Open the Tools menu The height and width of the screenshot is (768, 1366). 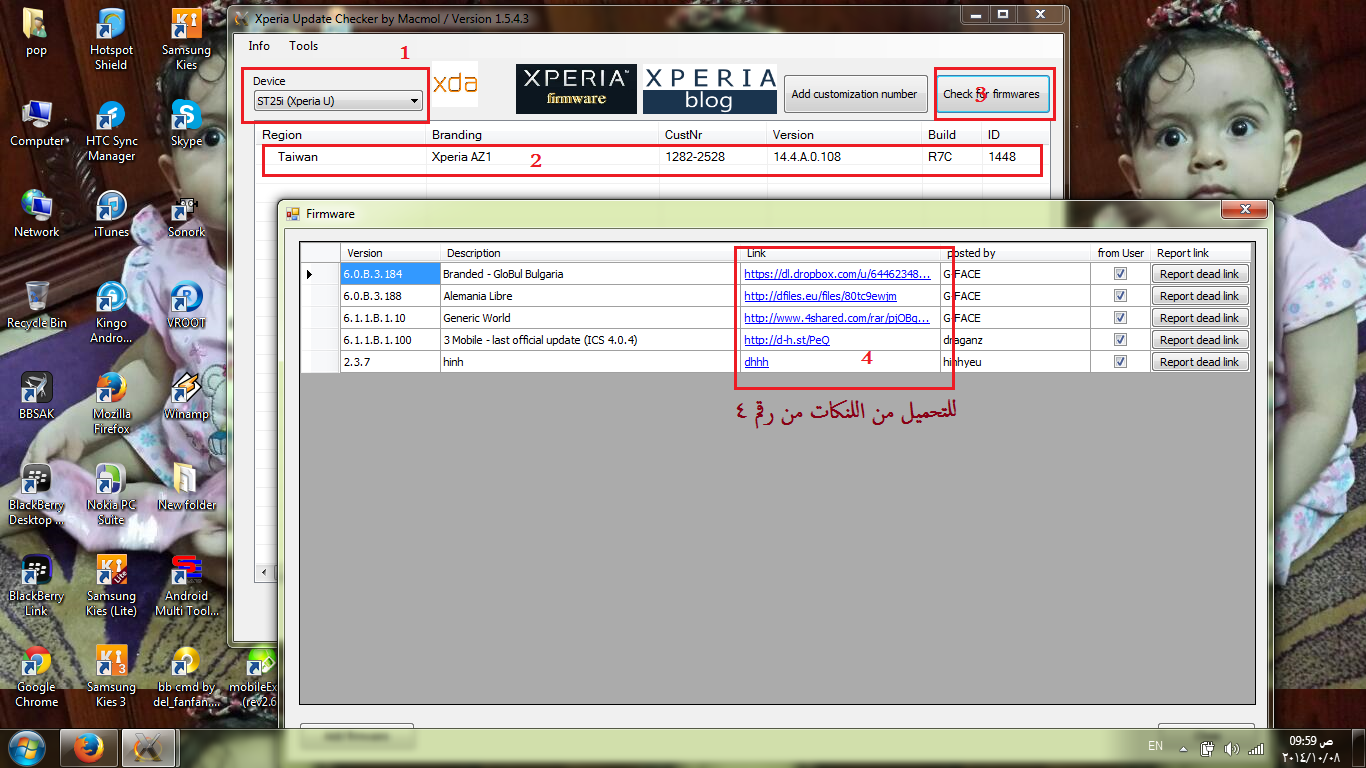pyautogui.click(x=303, y=46)
